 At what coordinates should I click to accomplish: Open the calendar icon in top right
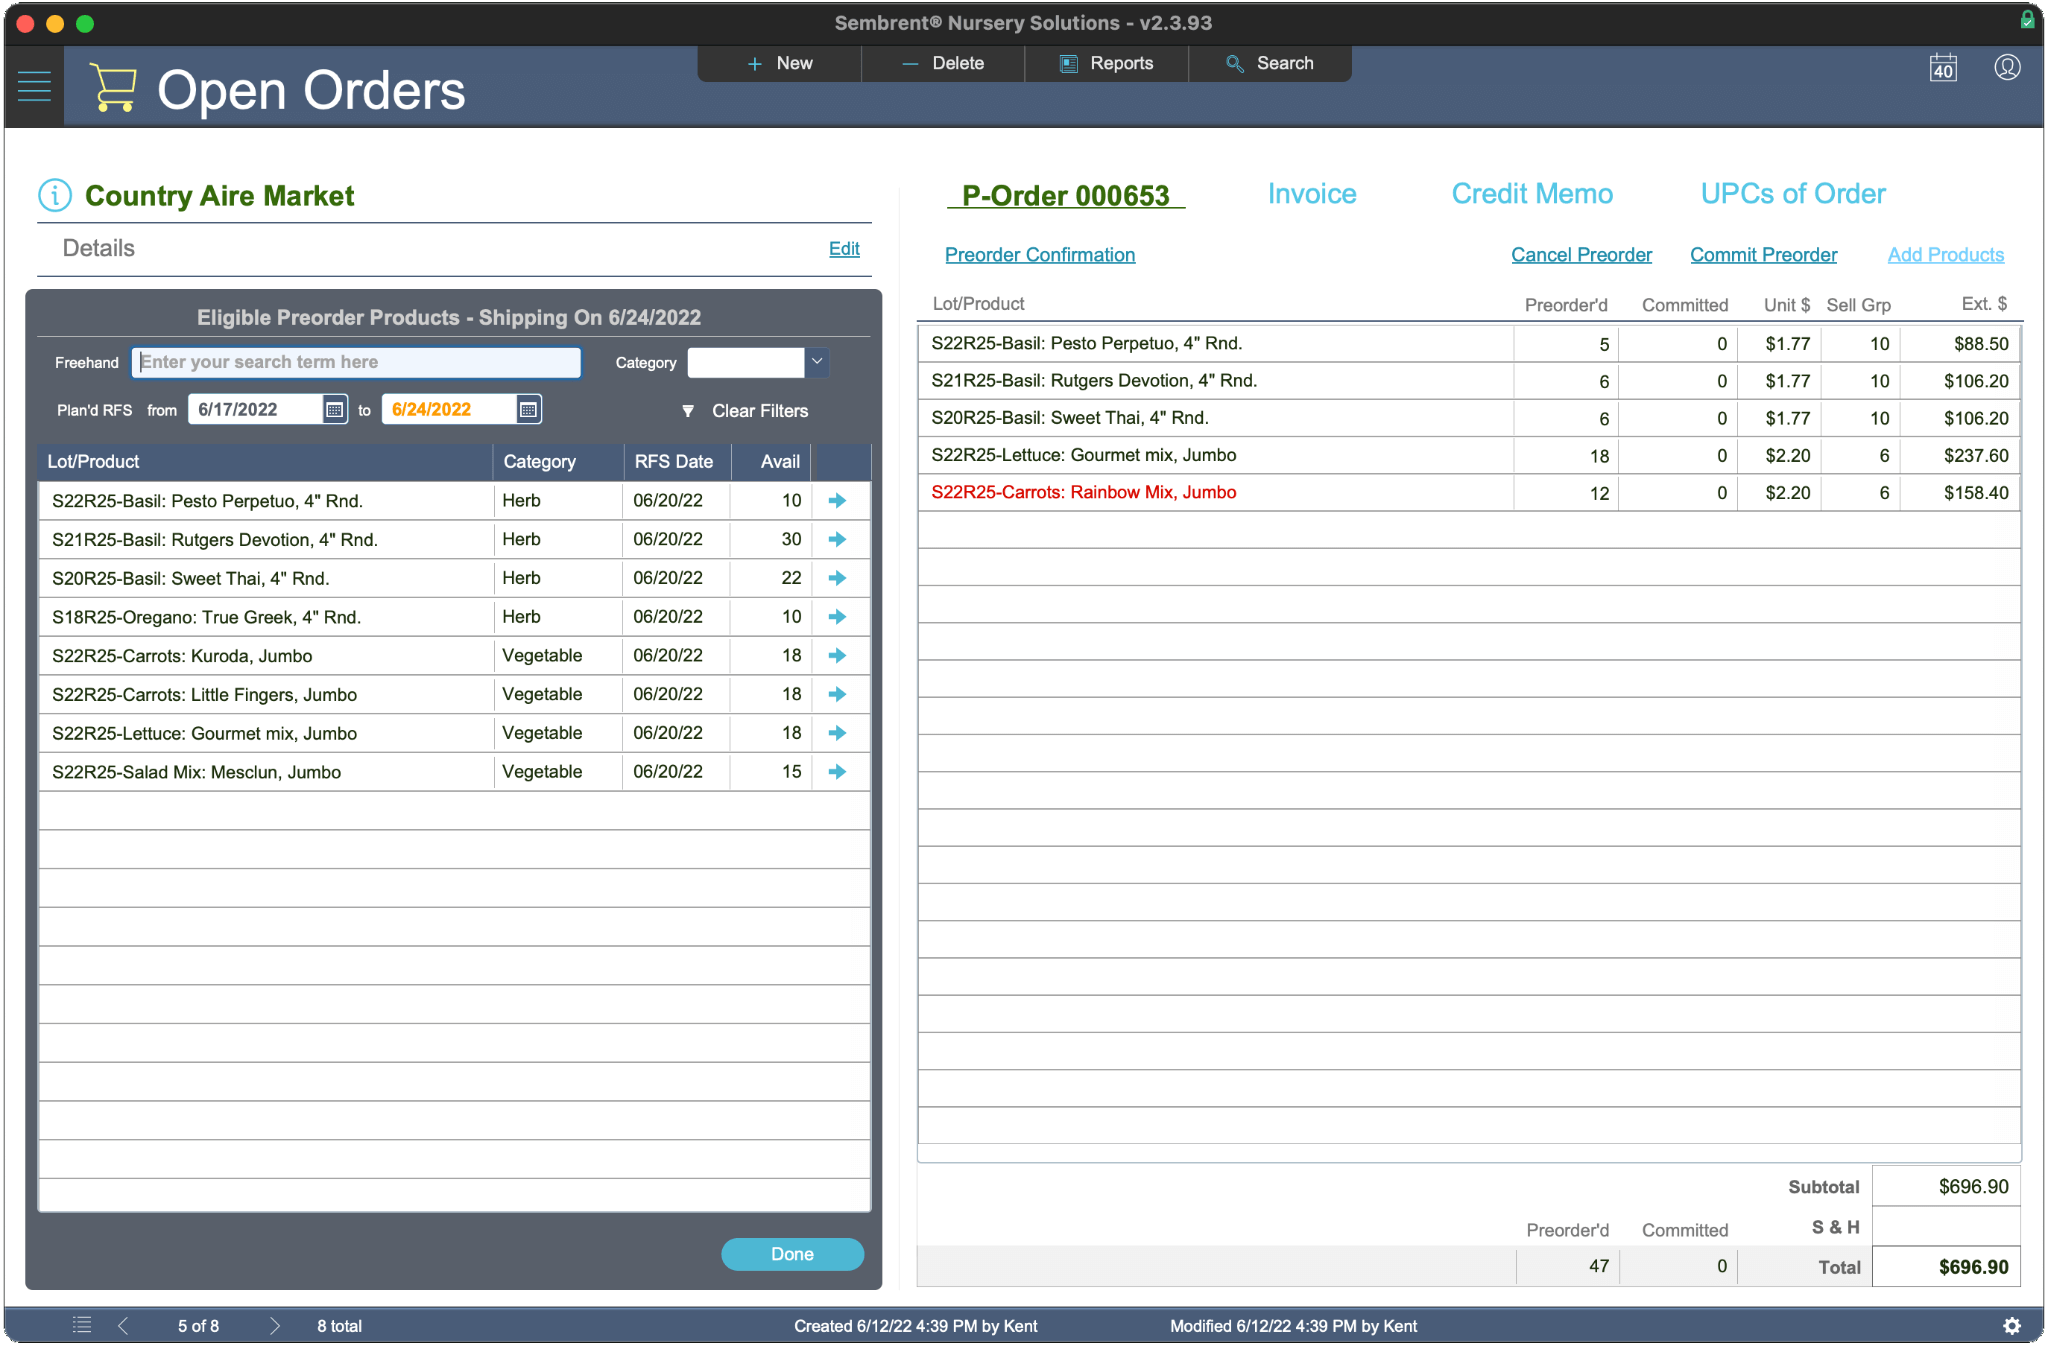pyautogui.click(x=1942, y=68)
